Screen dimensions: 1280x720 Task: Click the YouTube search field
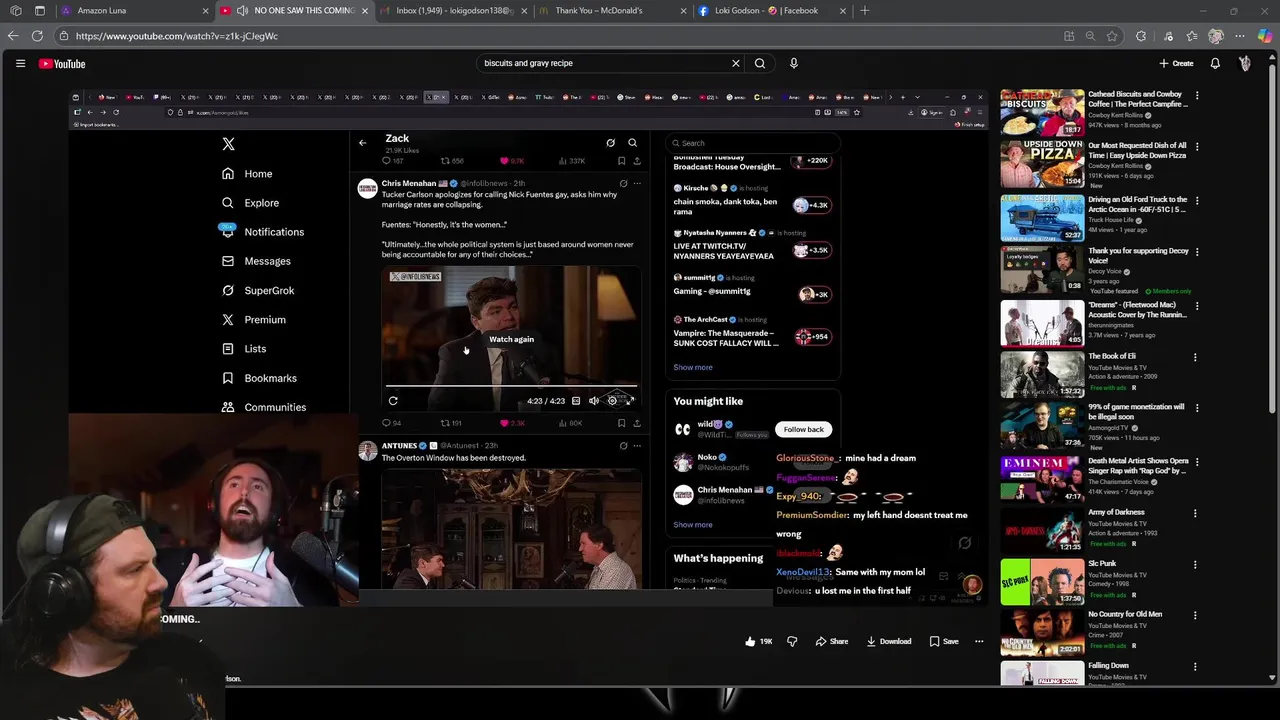click(603, 63)
